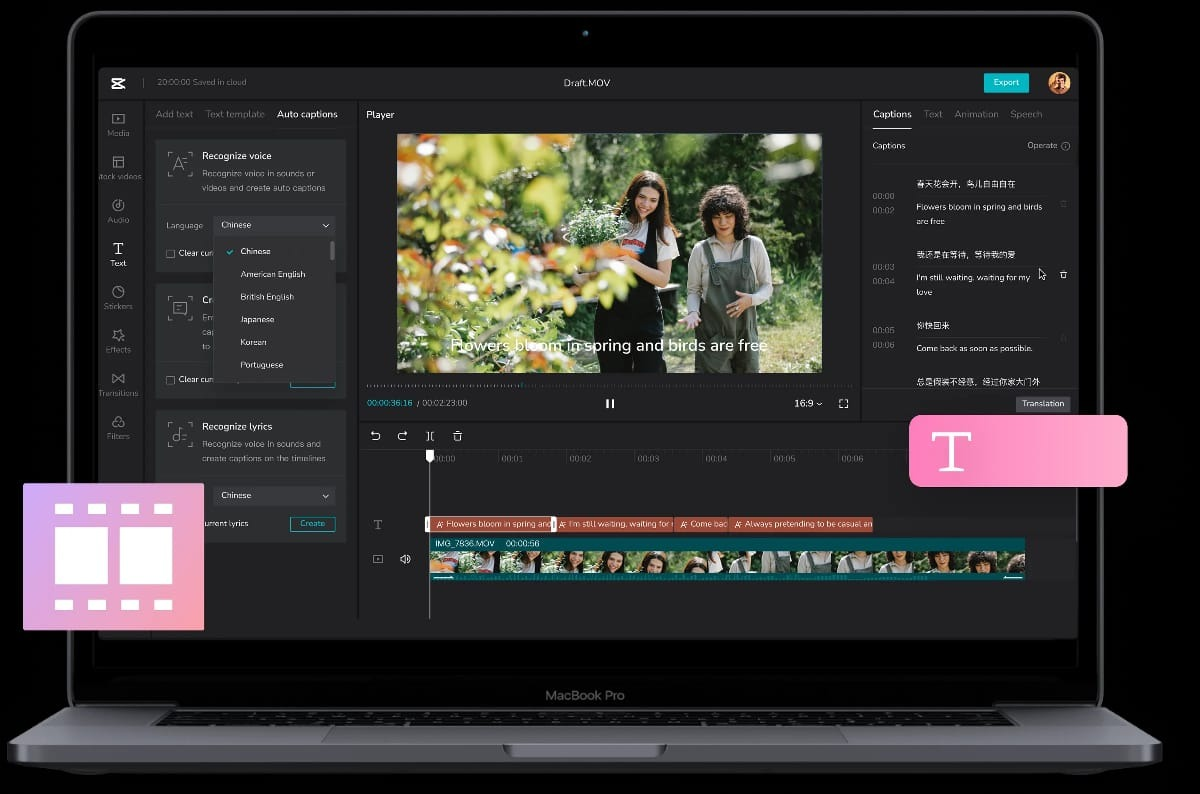
Task: Click the Operate link in Captions
Action: pos(1042,146)
